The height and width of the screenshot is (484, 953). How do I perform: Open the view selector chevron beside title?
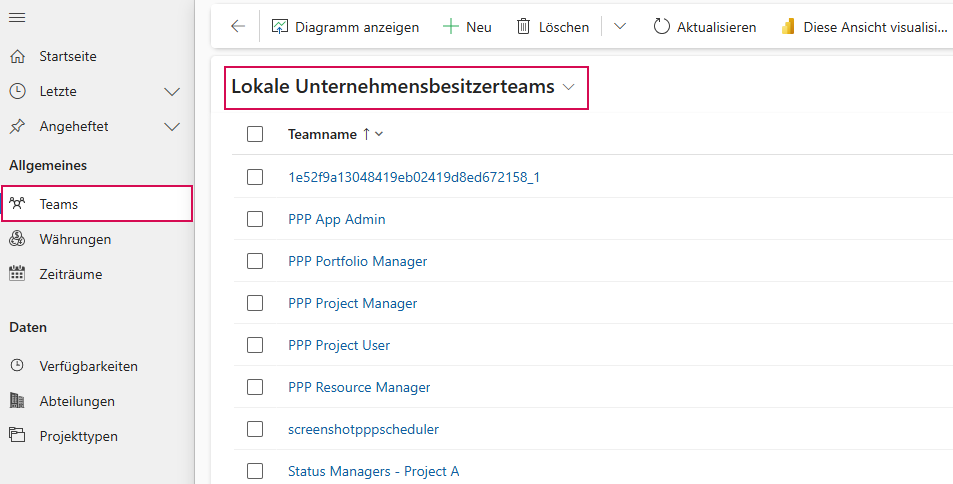point(569,88)
